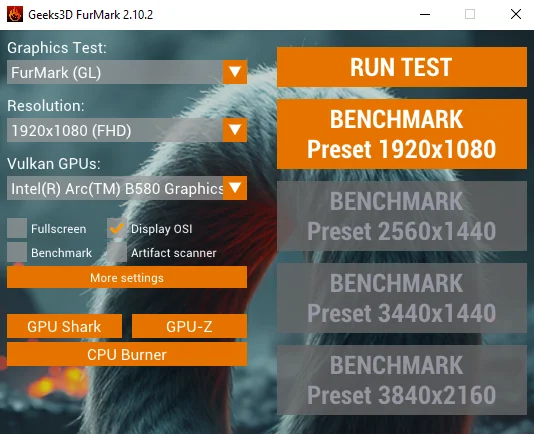The width and height of the screenshot is (534, 434).
Task: Enable the Fullscreen checkbox
Action: tap(17, 228)
